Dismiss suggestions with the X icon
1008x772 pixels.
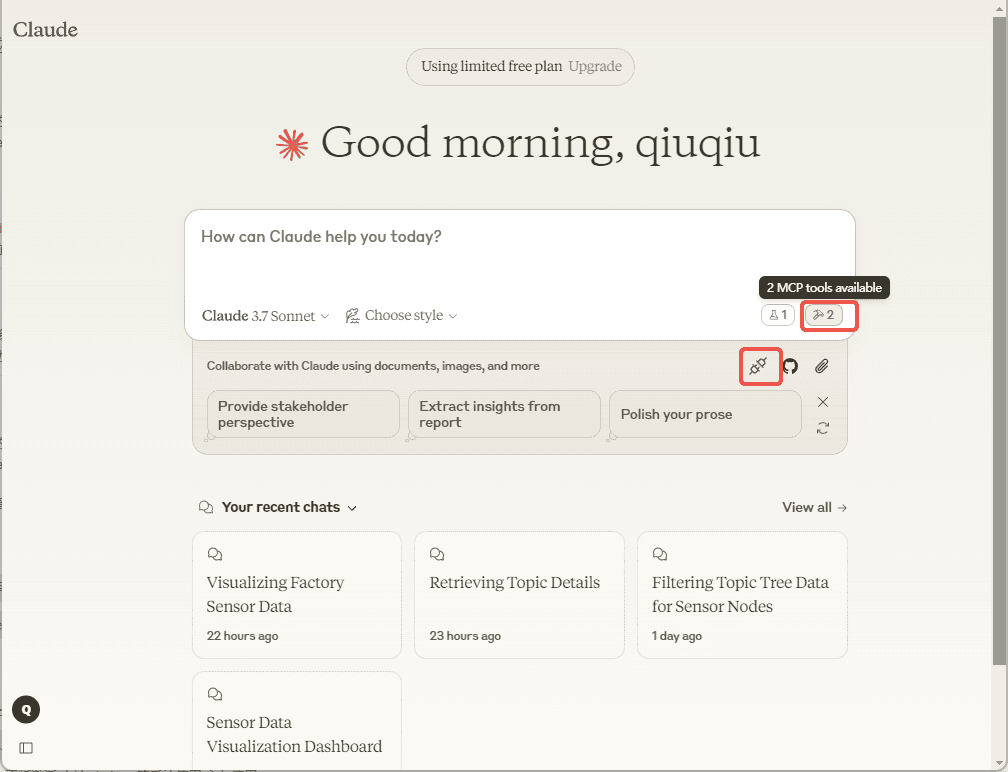pos(823,402)
